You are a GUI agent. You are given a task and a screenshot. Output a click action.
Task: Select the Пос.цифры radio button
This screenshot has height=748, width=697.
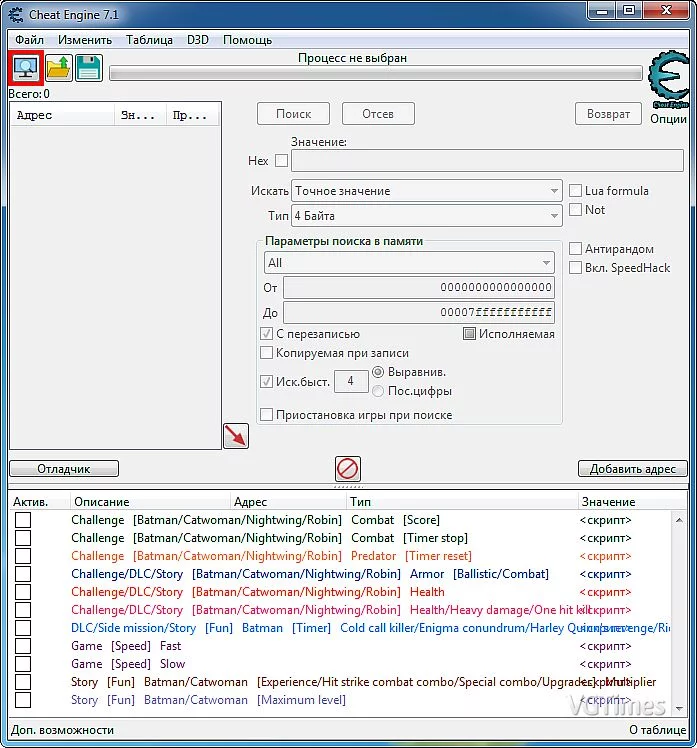point(378,391)
